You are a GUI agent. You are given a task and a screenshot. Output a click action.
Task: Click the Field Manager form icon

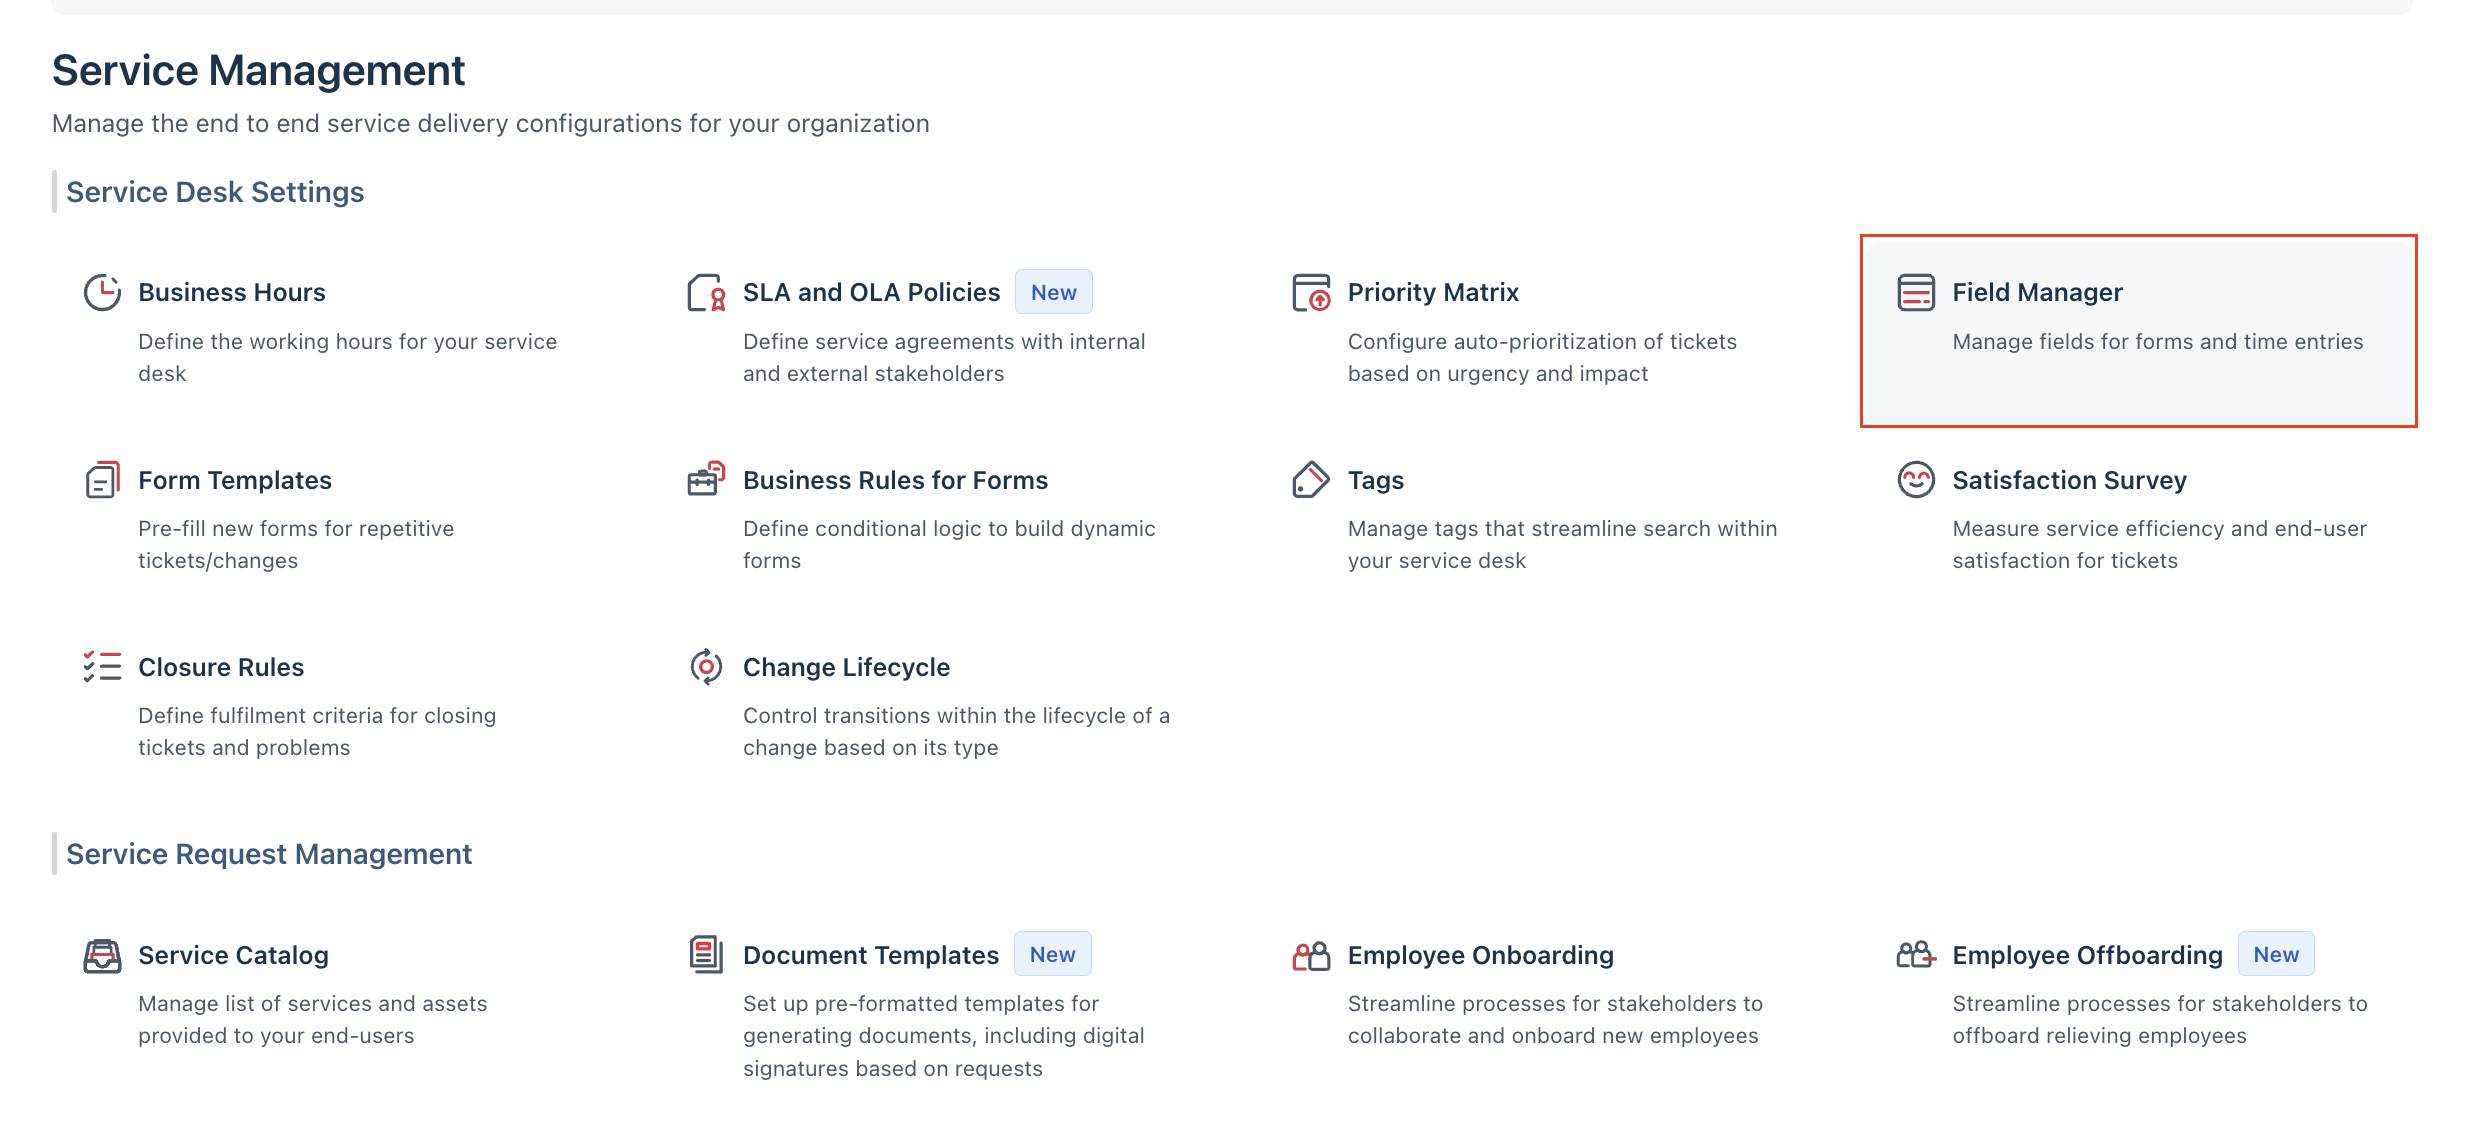click(1916, 292)
